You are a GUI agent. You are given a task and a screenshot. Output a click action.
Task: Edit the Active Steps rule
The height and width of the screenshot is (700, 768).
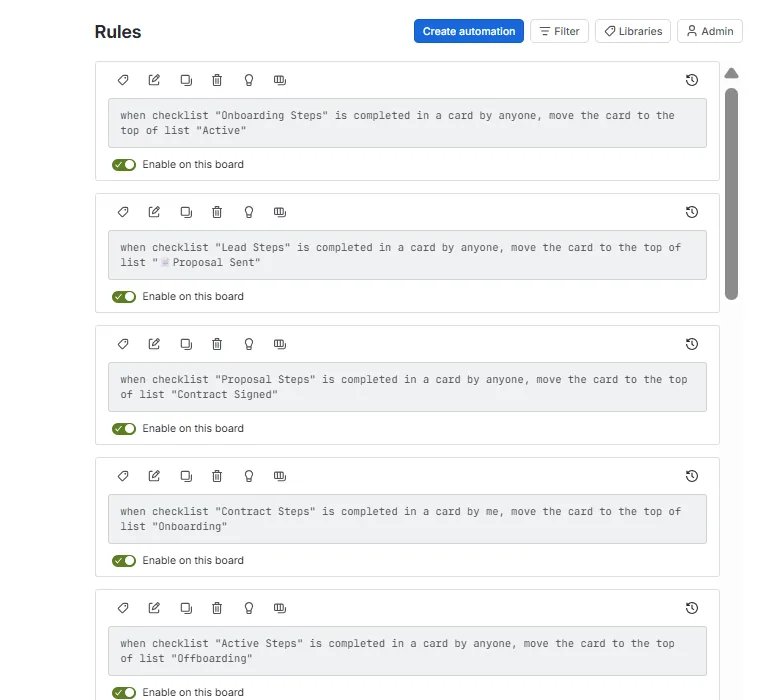pyautogui.click(x=154, y=608)
